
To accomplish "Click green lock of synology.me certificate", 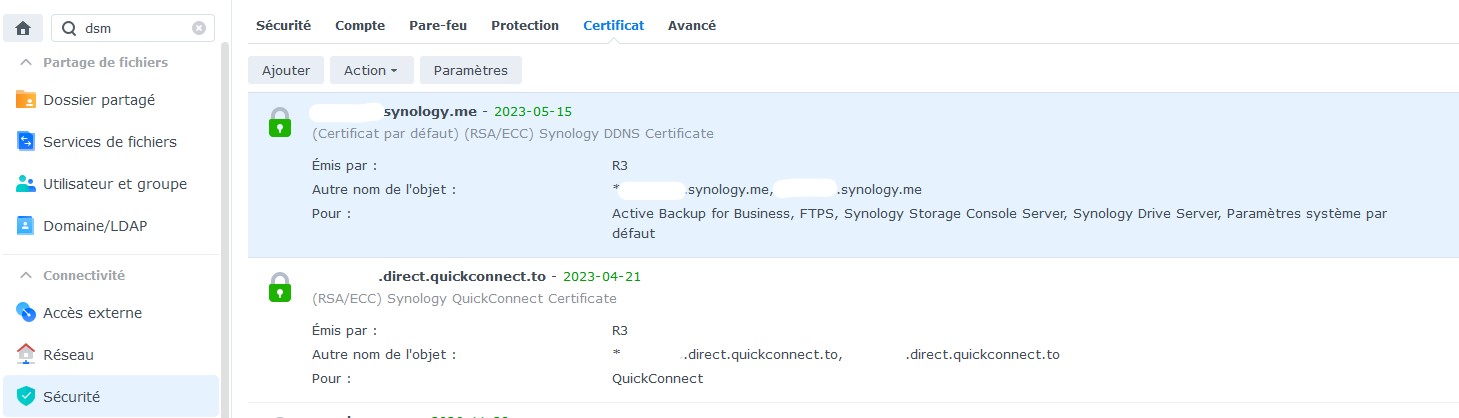I will tap(280, 123).
